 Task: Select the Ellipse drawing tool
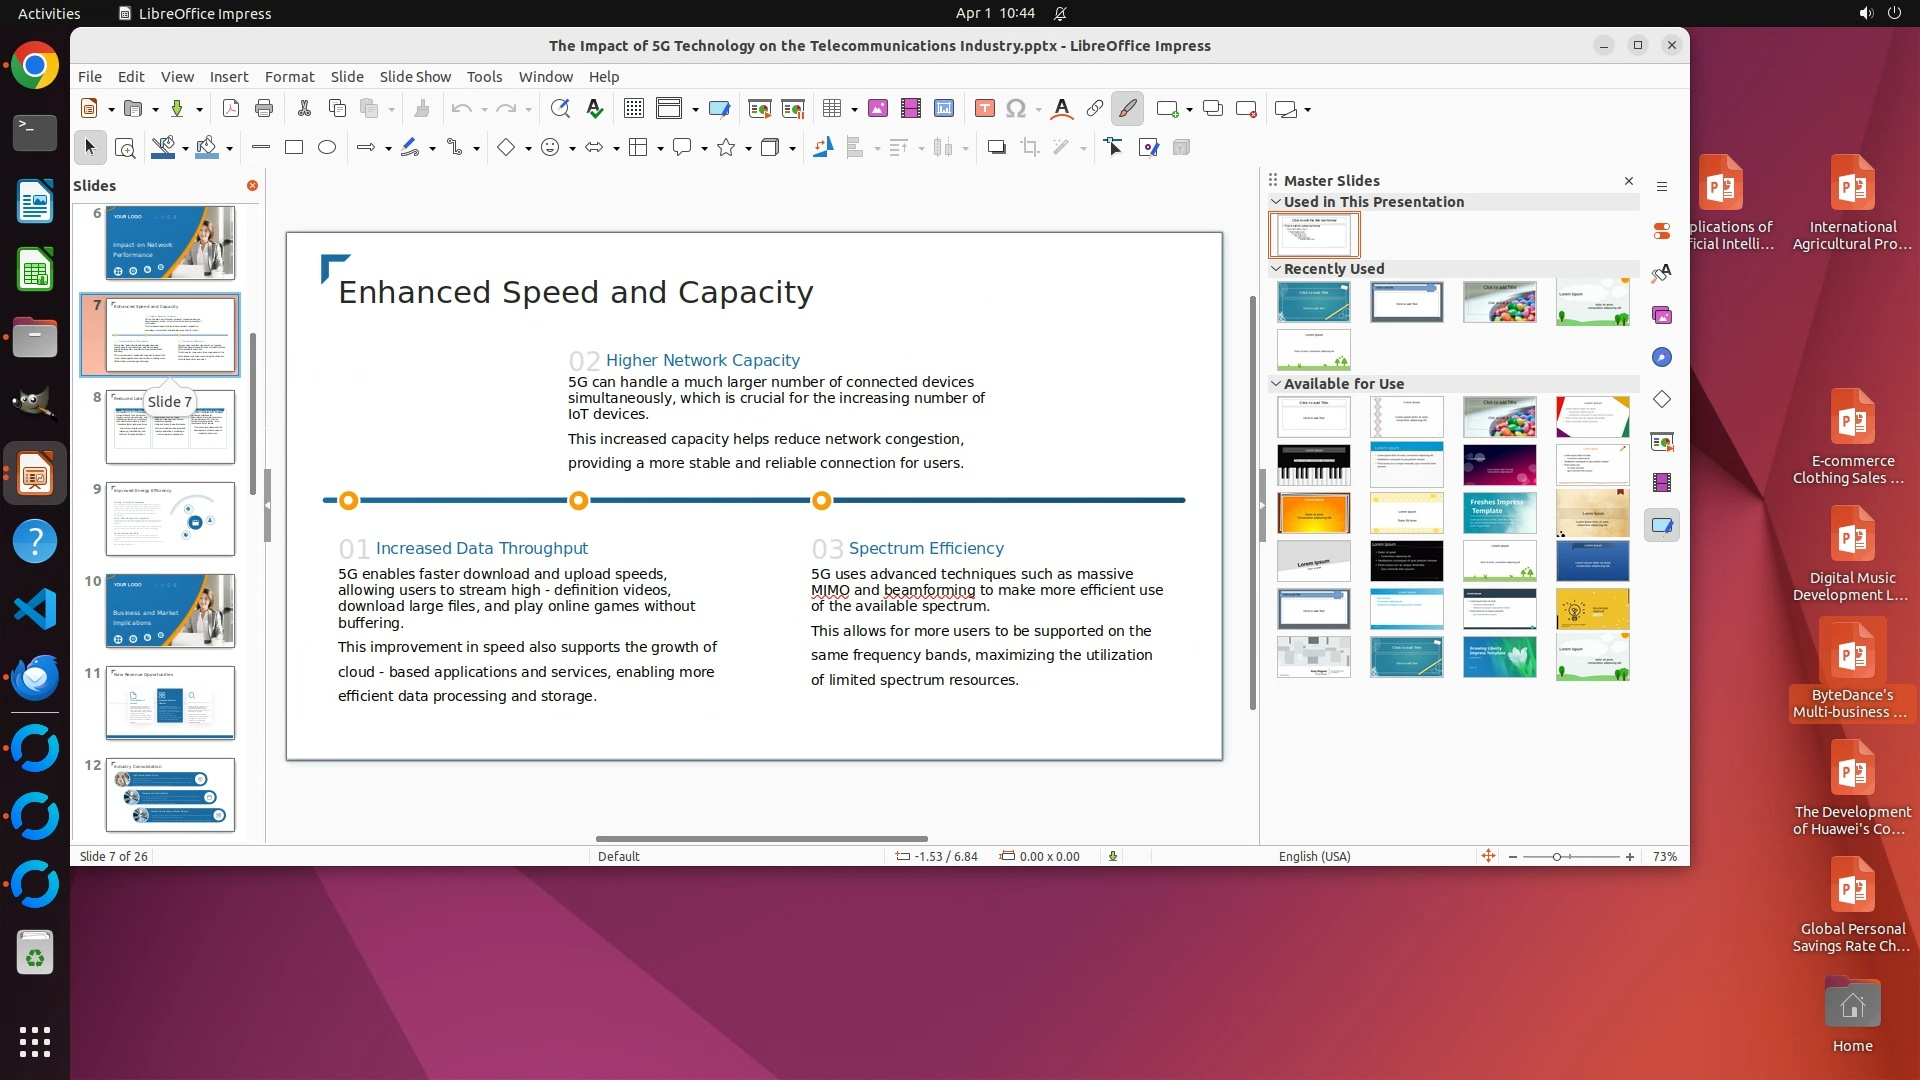[327, 148]
